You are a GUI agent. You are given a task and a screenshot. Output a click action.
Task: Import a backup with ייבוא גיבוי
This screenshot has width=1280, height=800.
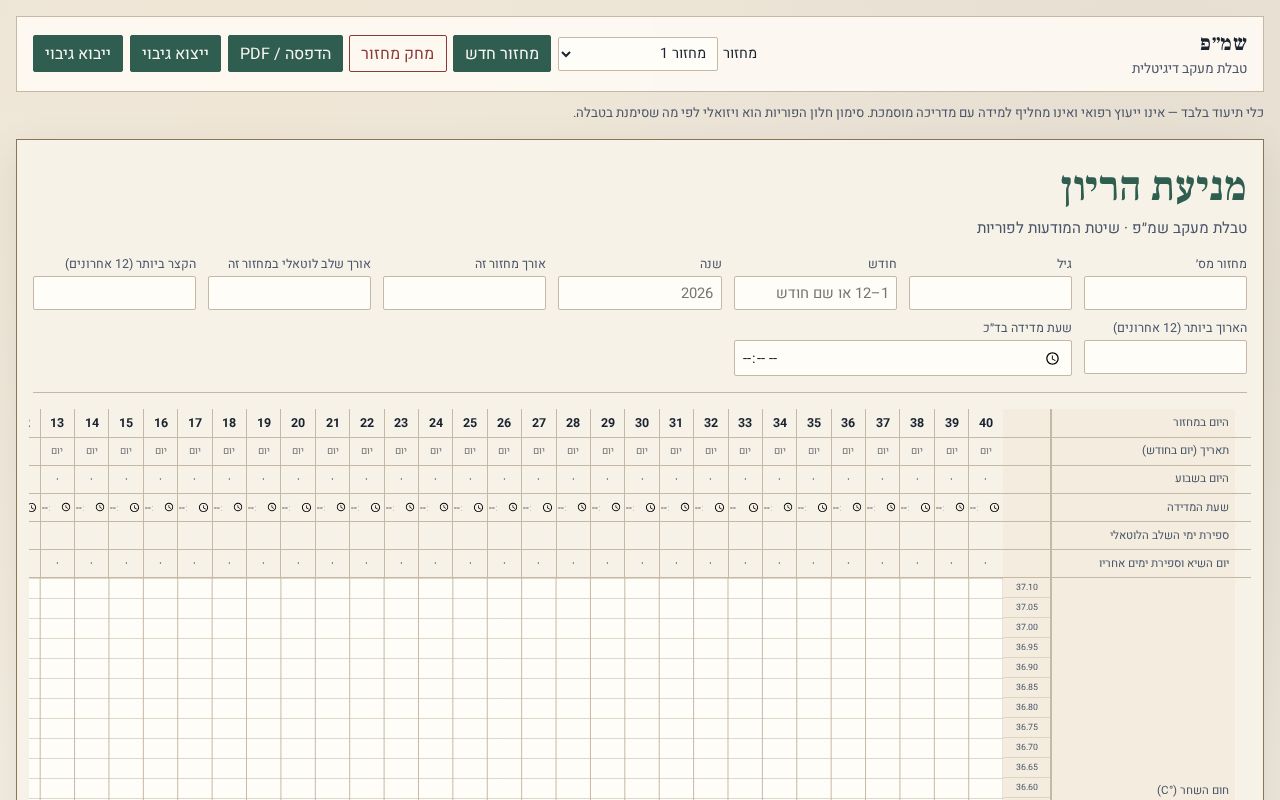pyautogui.click(x=78, y=54)
